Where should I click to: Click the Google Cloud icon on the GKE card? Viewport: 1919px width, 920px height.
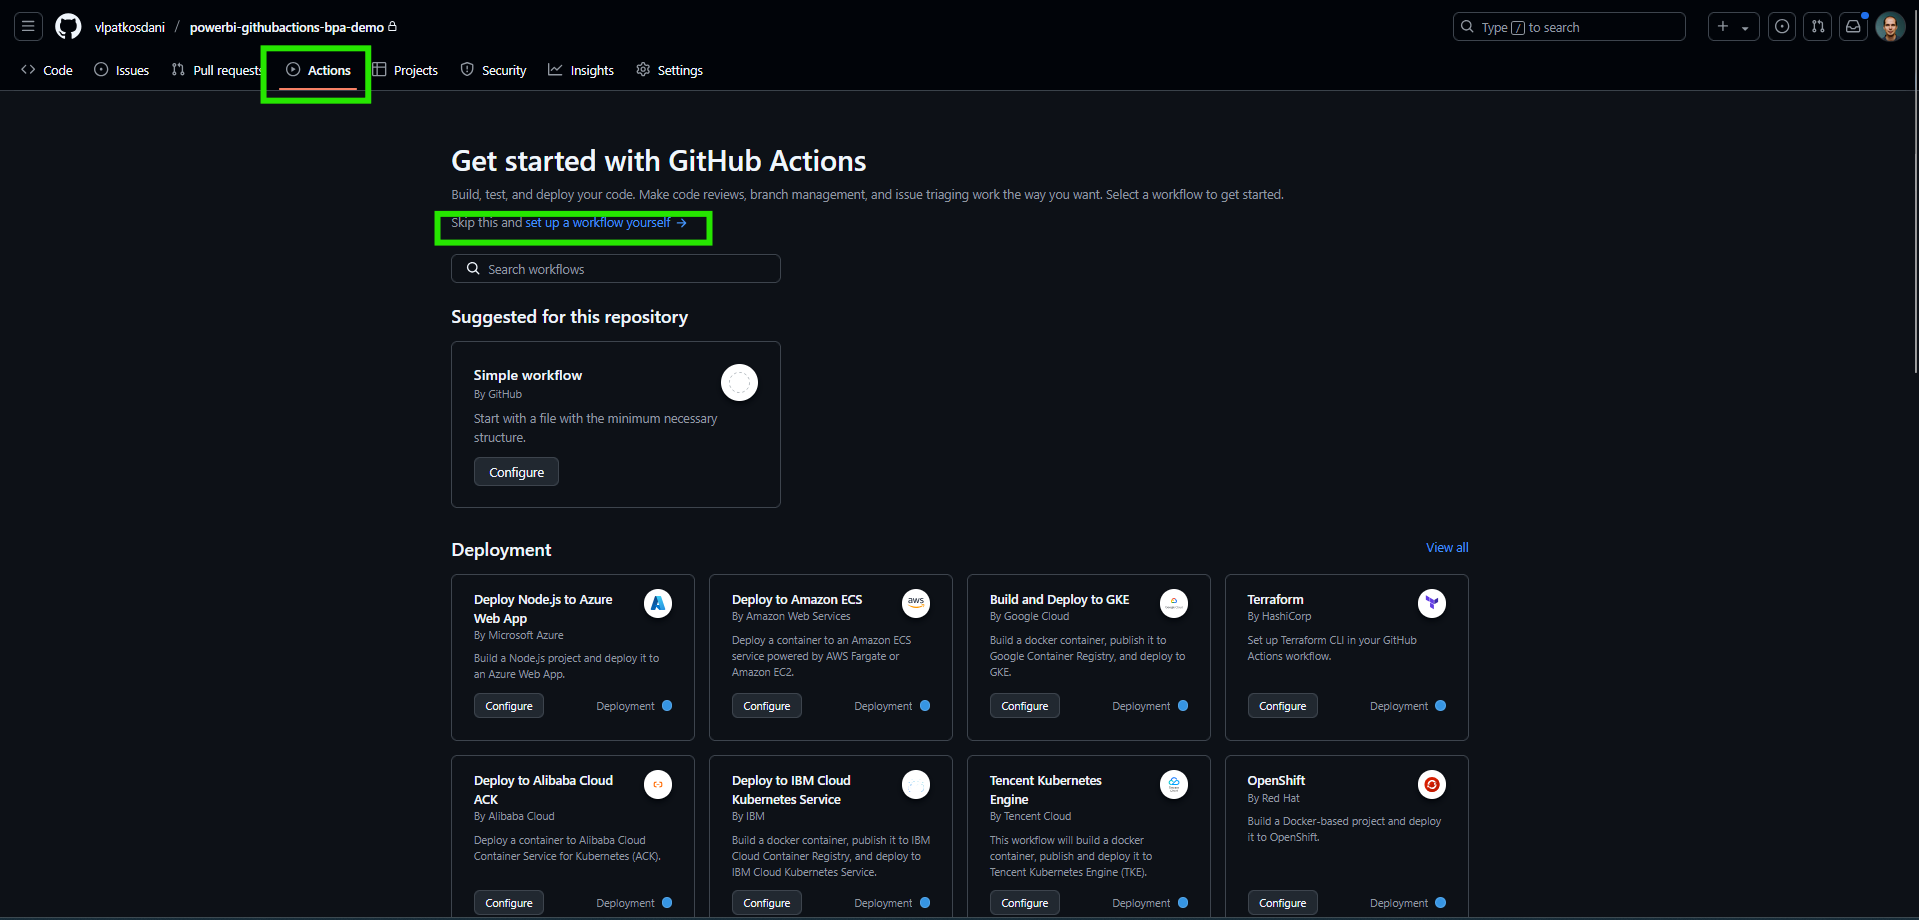point(1173,603)
